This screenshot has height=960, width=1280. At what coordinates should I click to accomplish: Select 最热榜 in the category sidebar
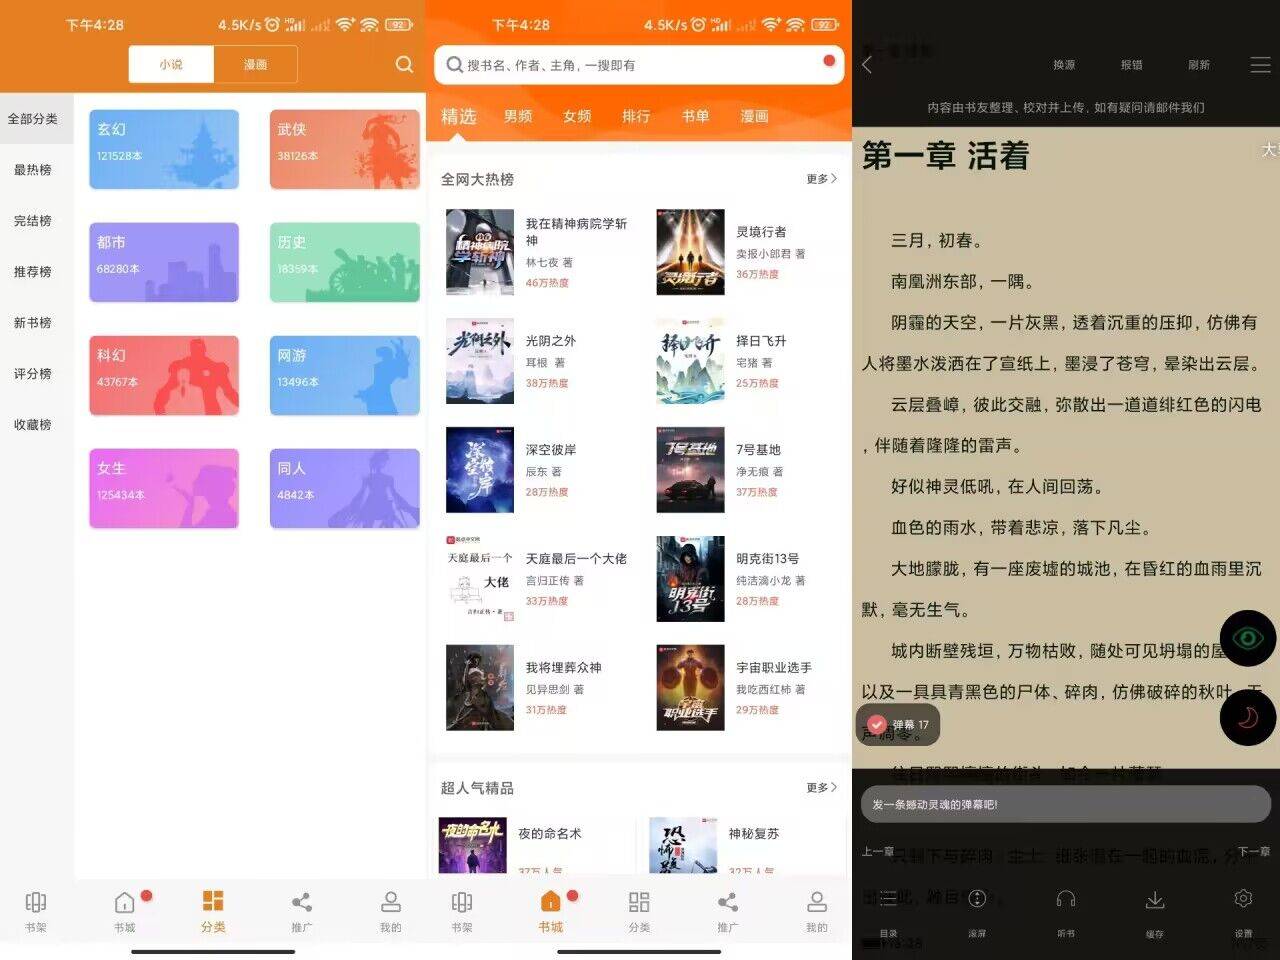coord(33,170)
